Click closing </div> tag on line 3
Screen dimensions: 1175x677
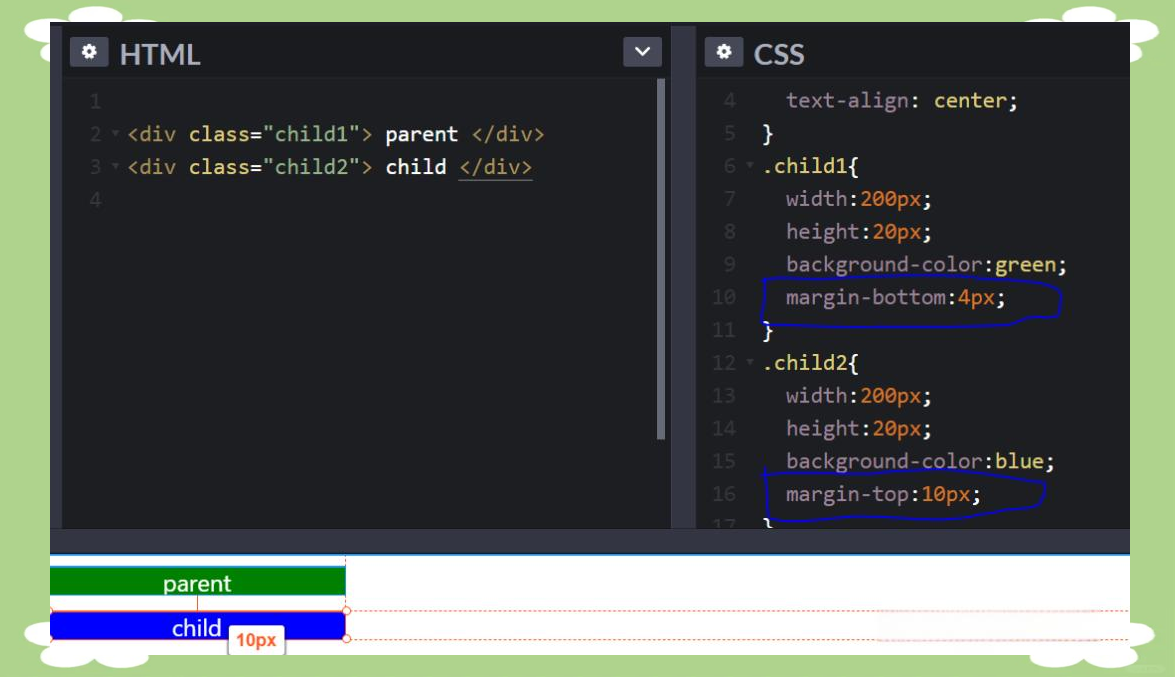click(495, 166)
